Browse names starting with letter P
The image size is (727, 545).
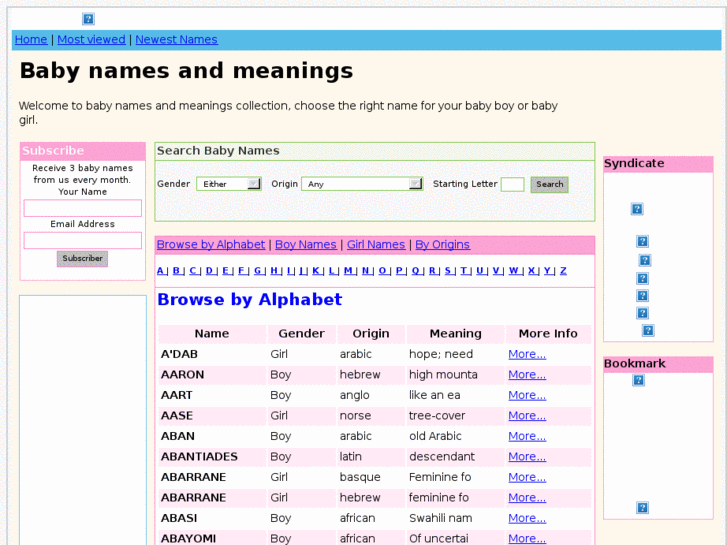tap(399, 270)
